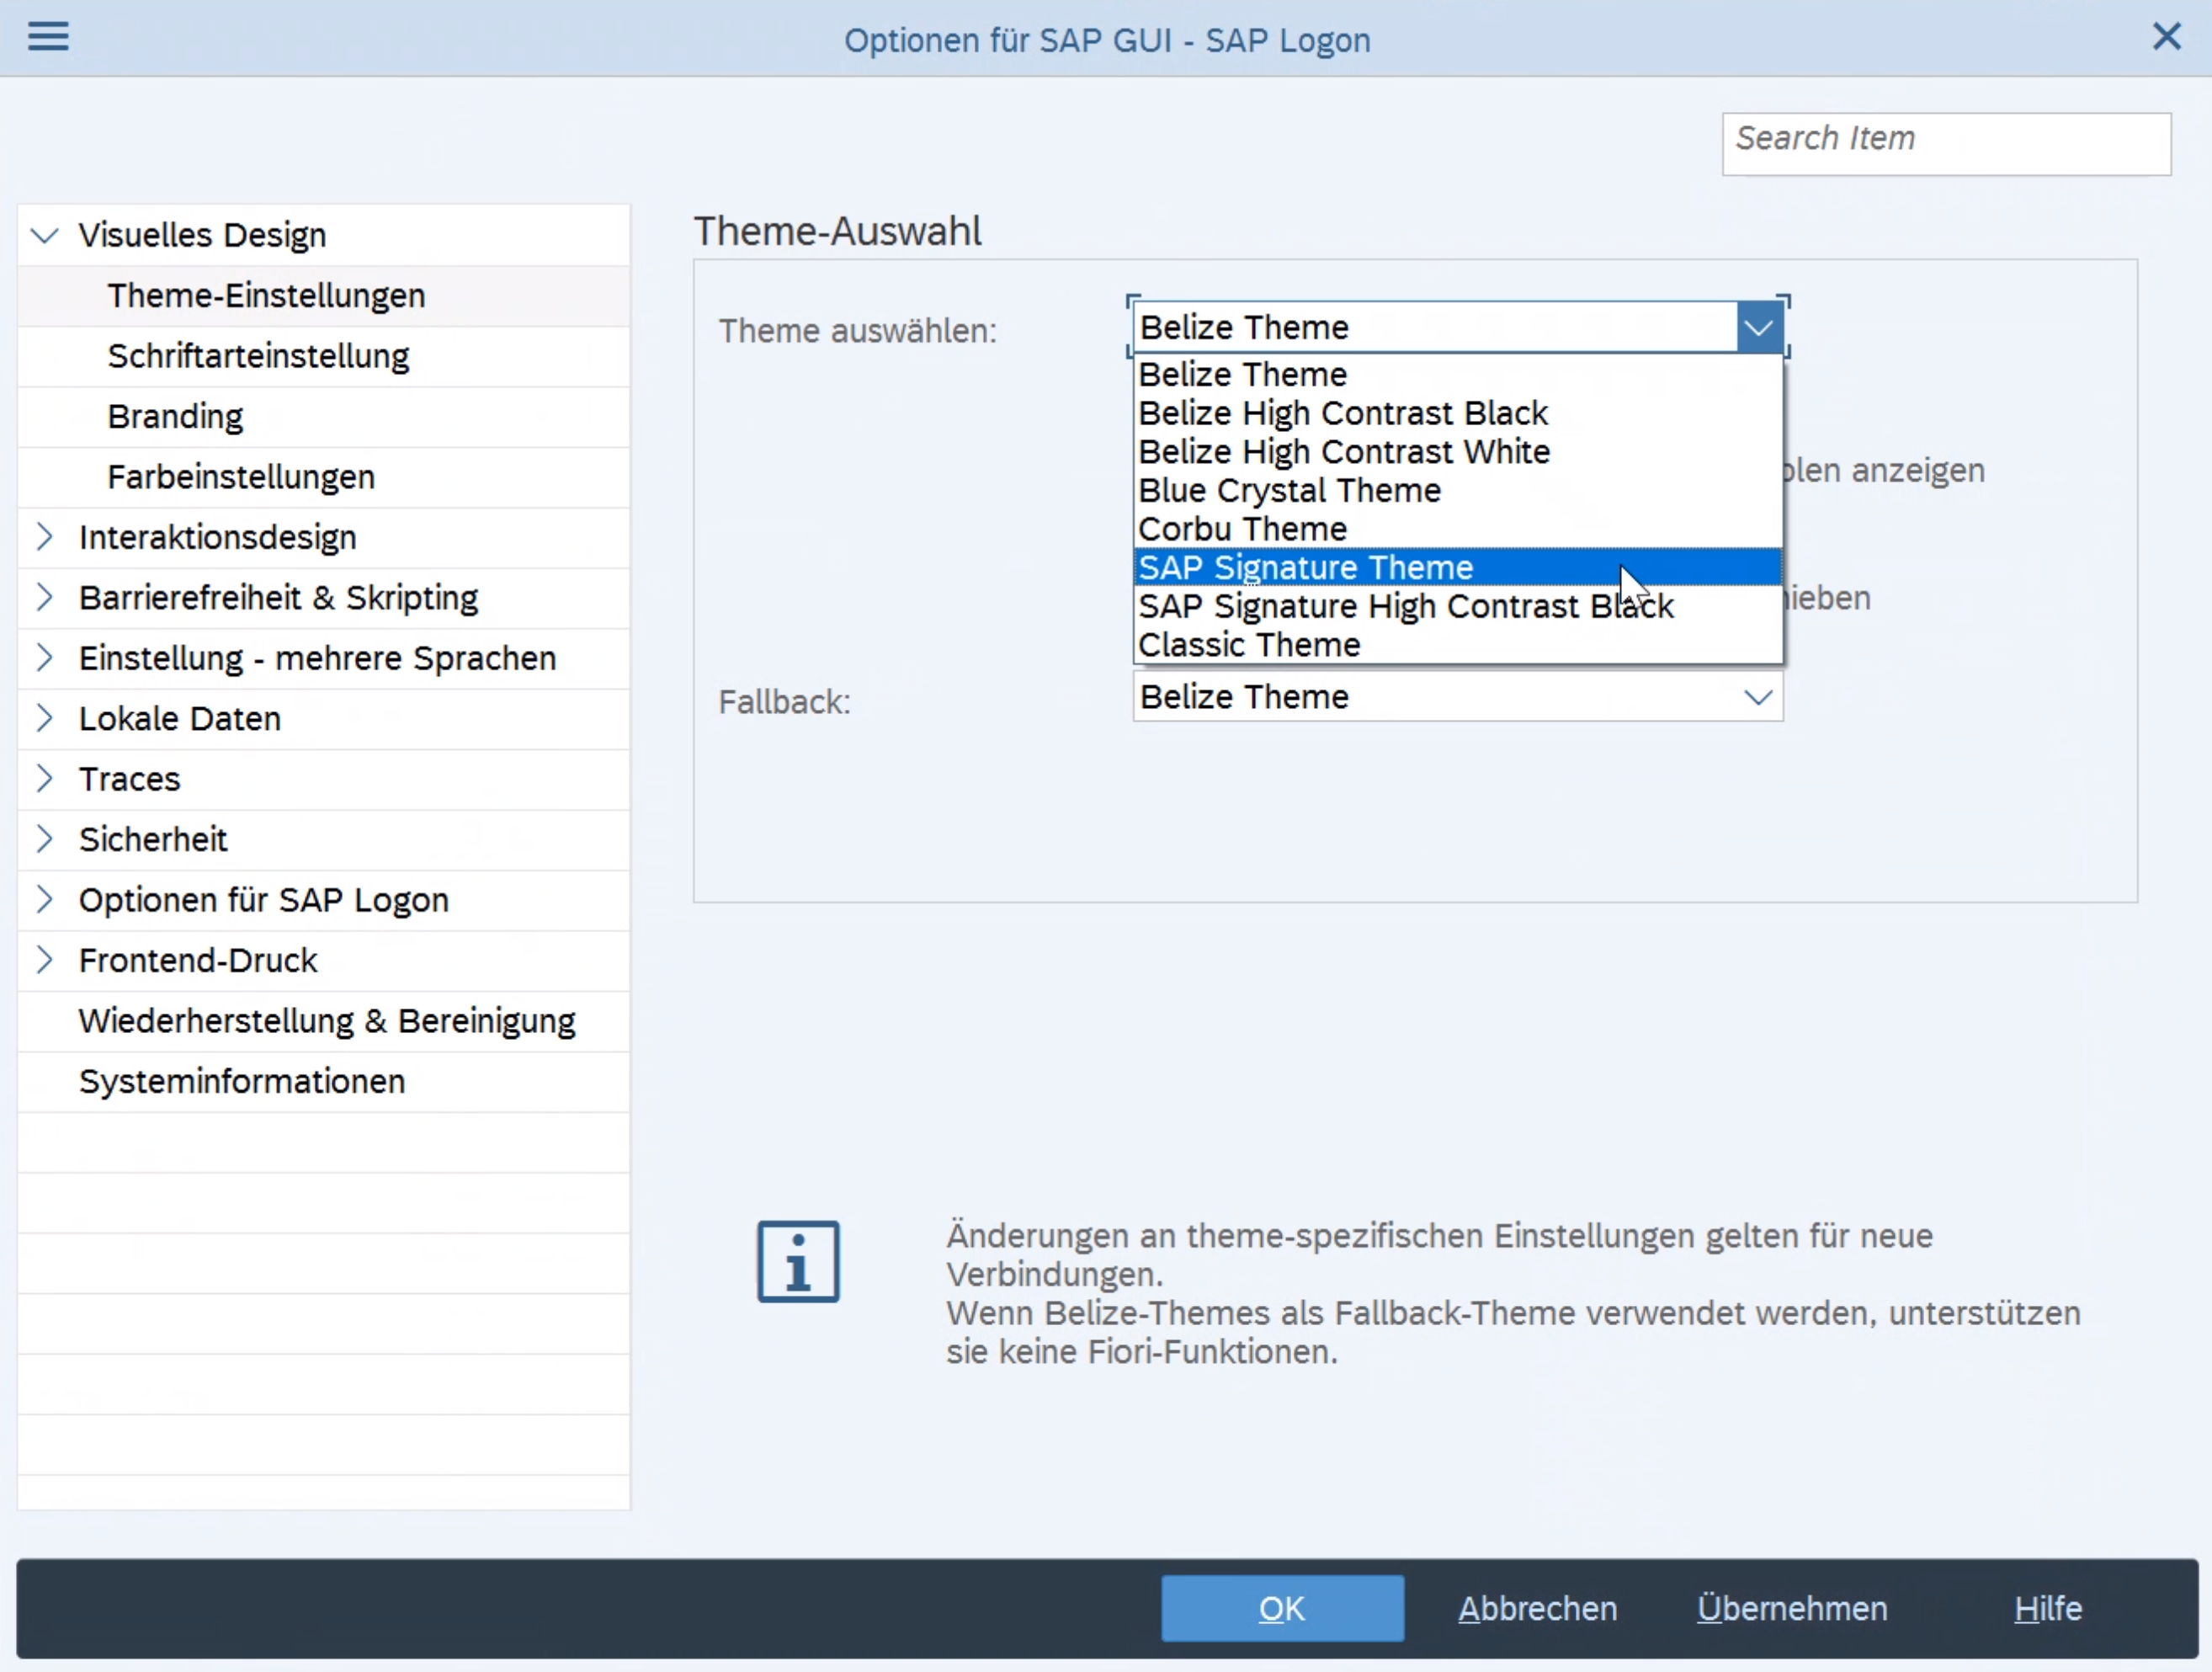This screenshot has height=1672, width=2212.
Task: Select Systeminformationen in the sidebar
Action: click(x=241, y=1081)
